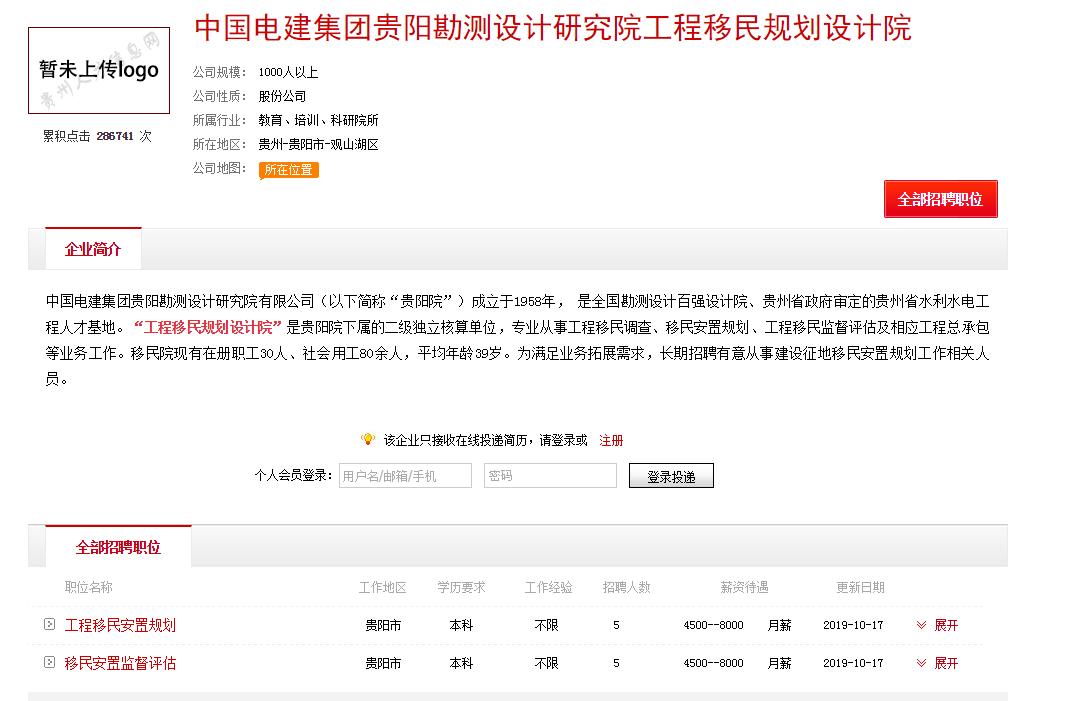Viewport: 1067px width, 701px height.
Task: Click the small square icon before 移民安置监督评估
Action: (x=50, y=662)
